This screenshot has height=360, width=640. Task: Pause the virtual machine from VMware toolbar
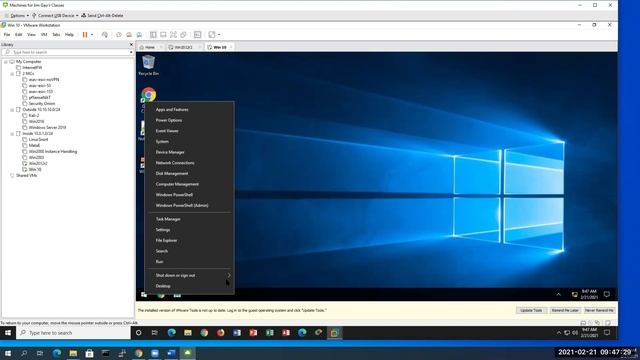click(x=85, y=35)
